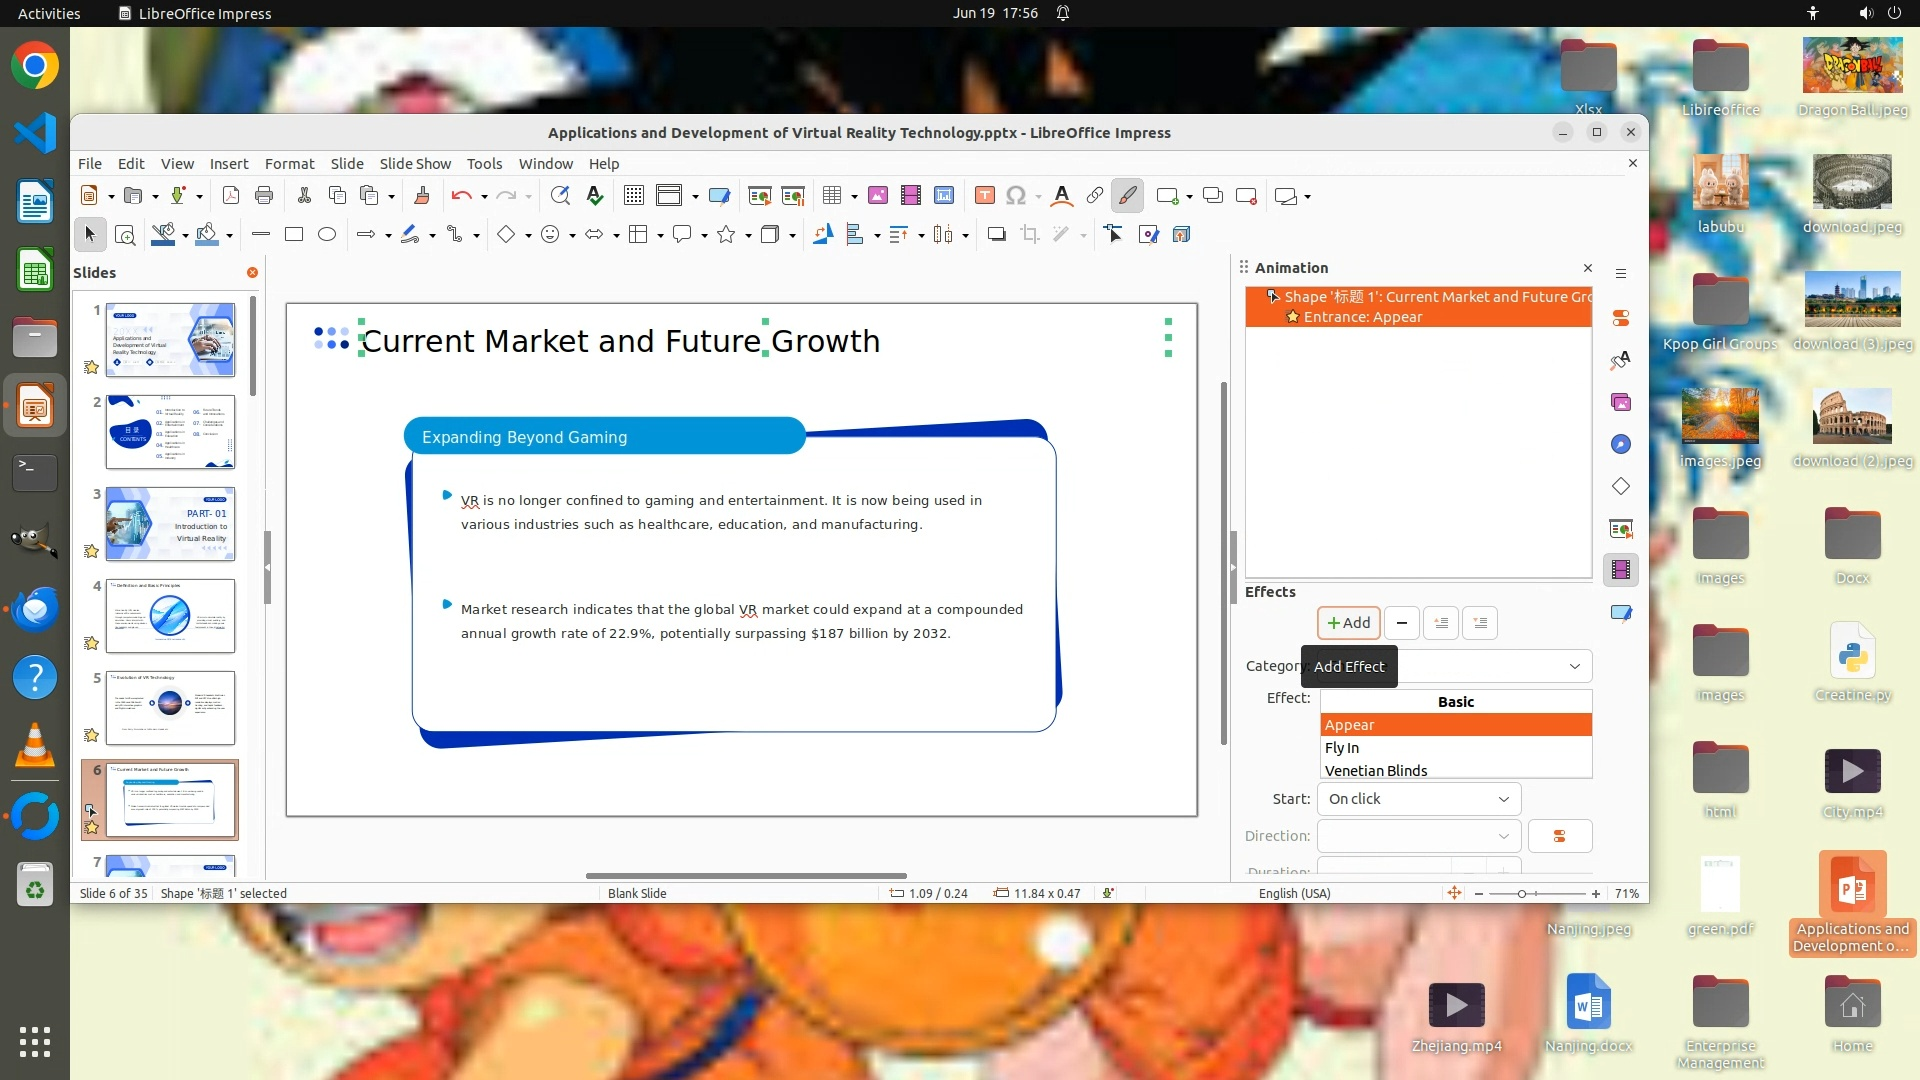
Task: Toggle the Display Grid icon
Action: [x=633, y=196]
